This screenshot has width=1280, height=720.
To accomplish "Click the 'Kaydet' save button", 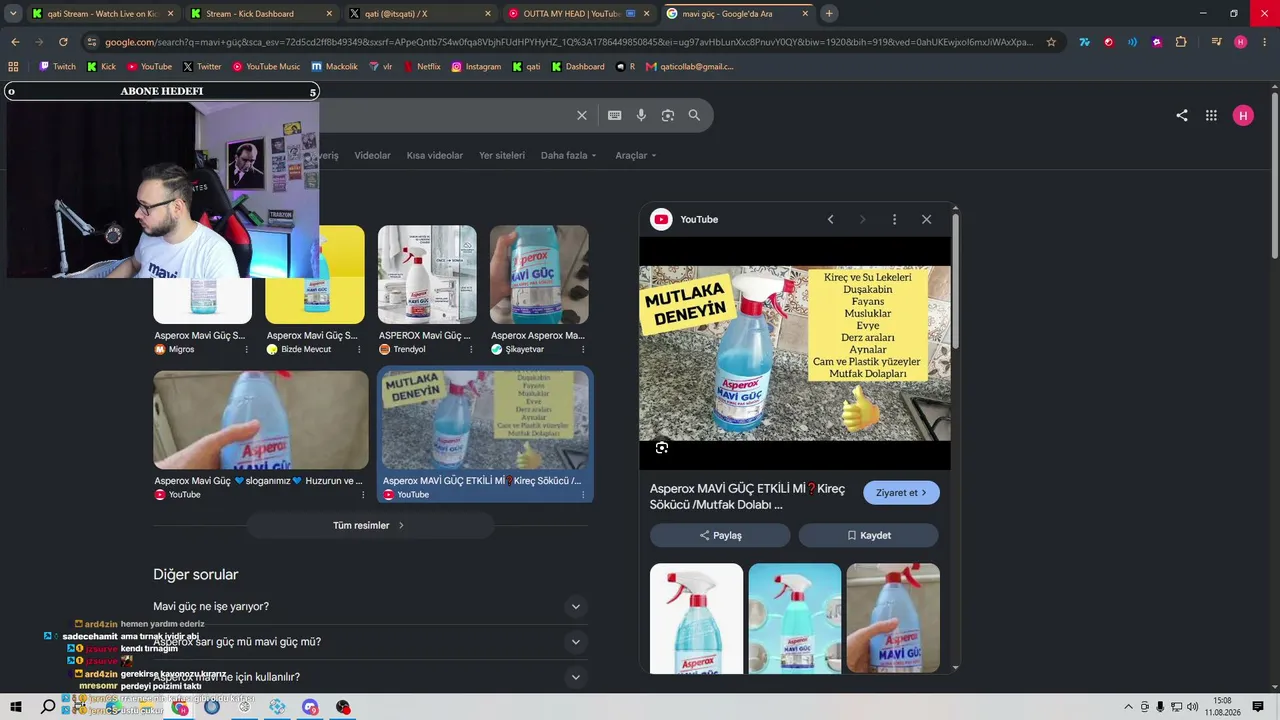I will (868, 535).
